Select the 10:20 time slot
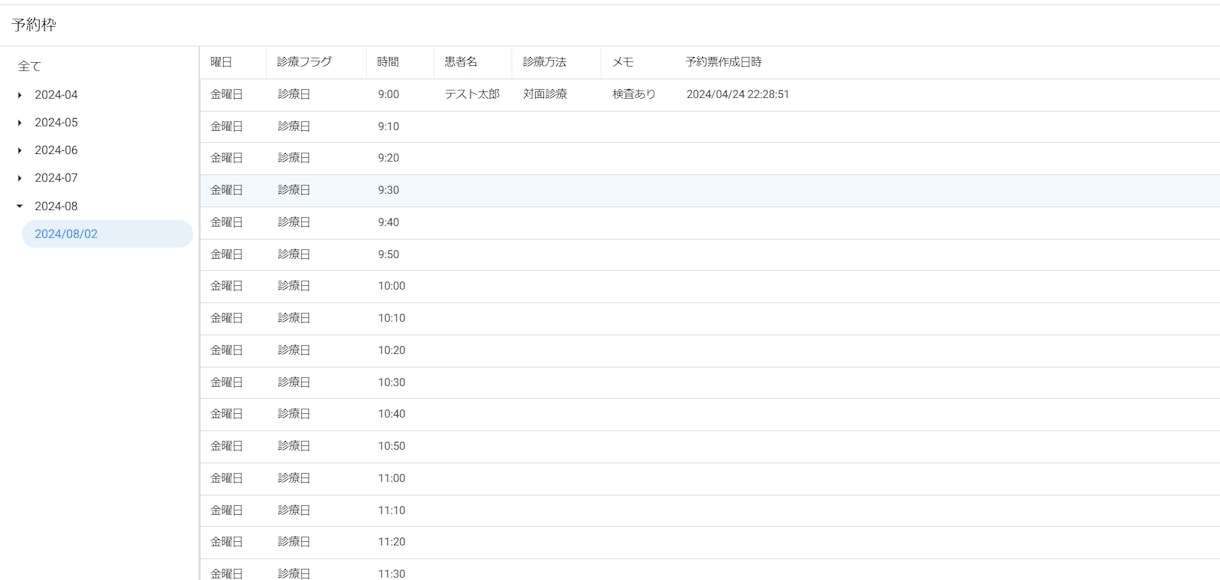This screenshot has height=580, width=1220. (391, 350)
